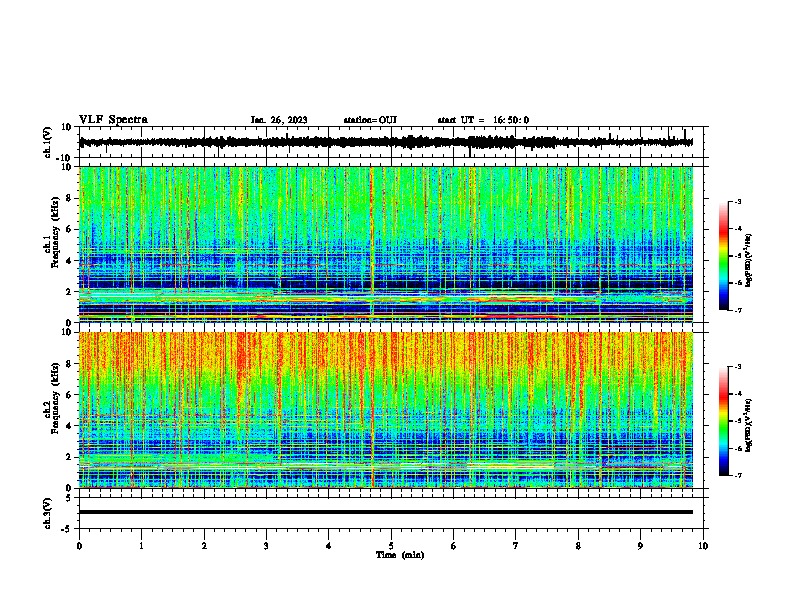Click the 2 minute tick label
This screenshot has width=792, height=612.
point(204,546)
